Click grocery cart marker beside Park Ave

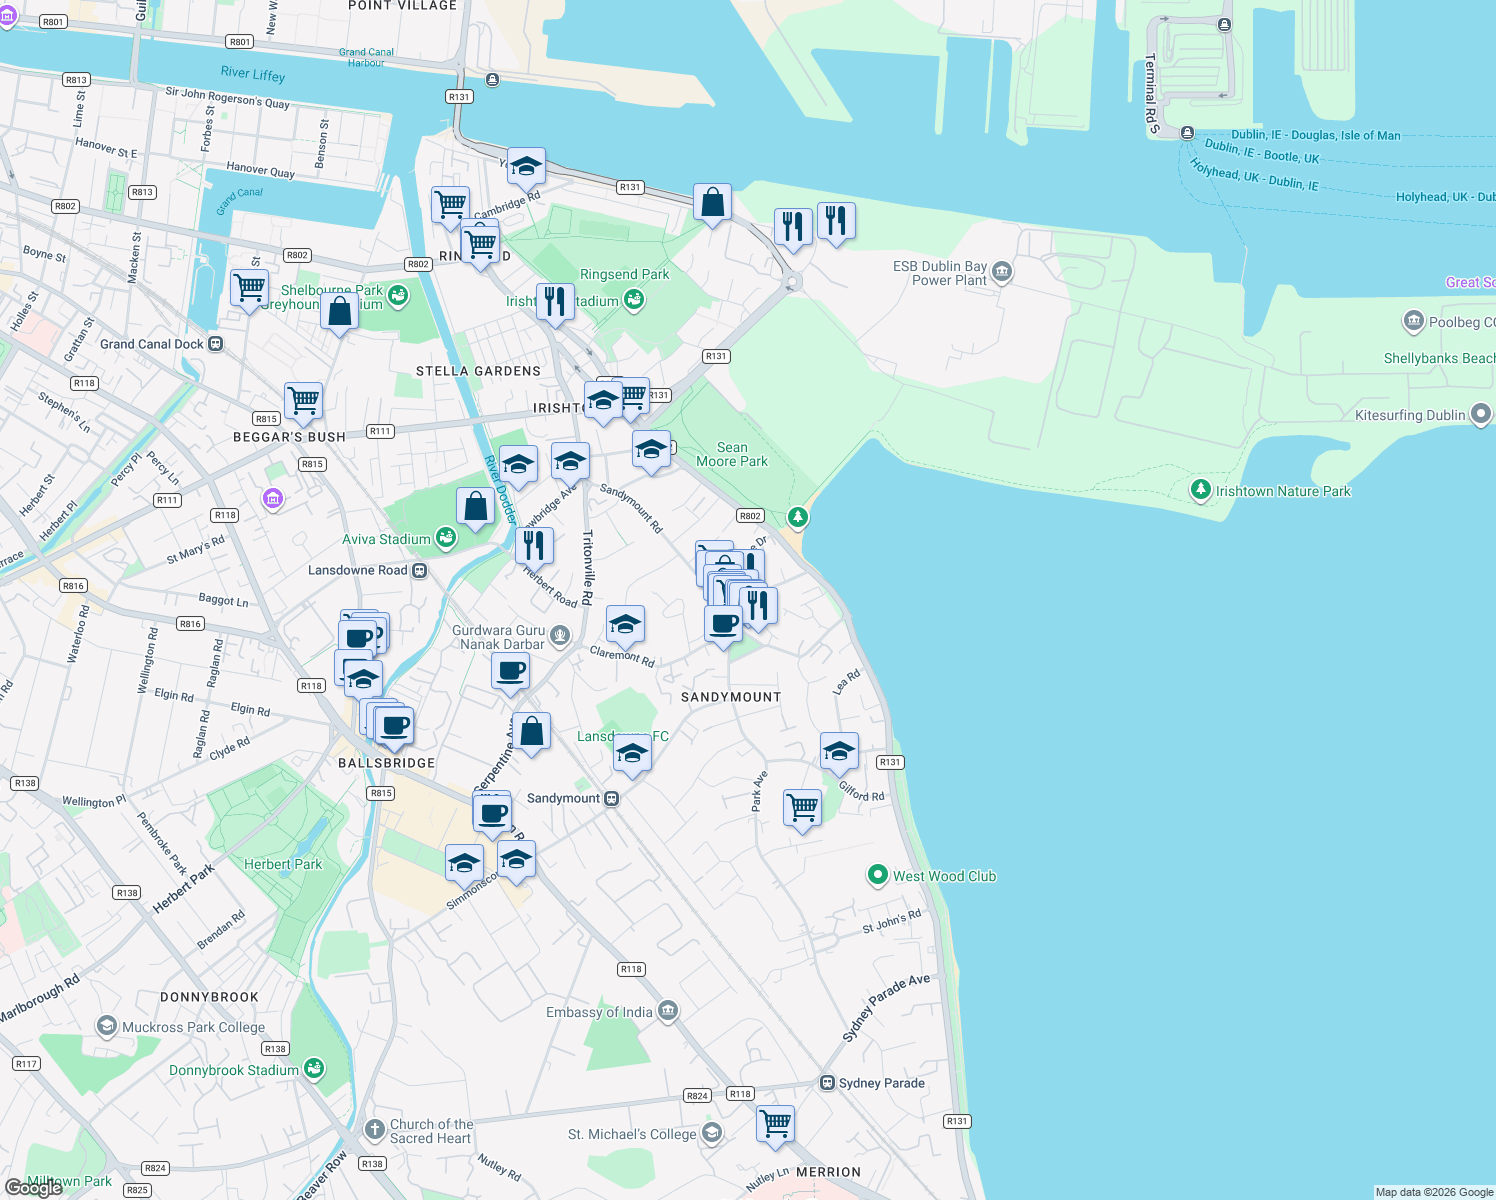(x=803, y=807)
